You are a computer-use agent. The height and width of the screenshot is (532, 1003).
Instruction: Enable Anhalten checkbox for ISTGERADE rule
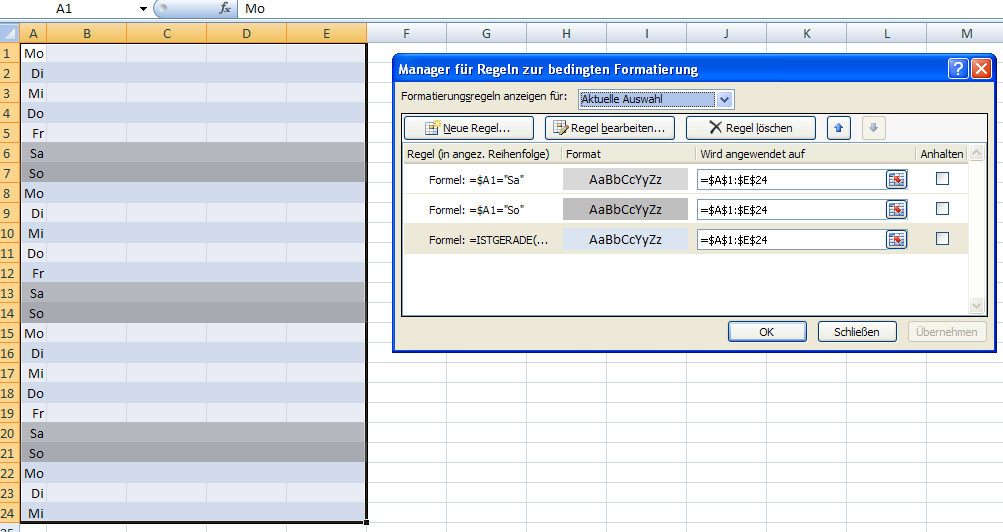[x=942, y=239]
